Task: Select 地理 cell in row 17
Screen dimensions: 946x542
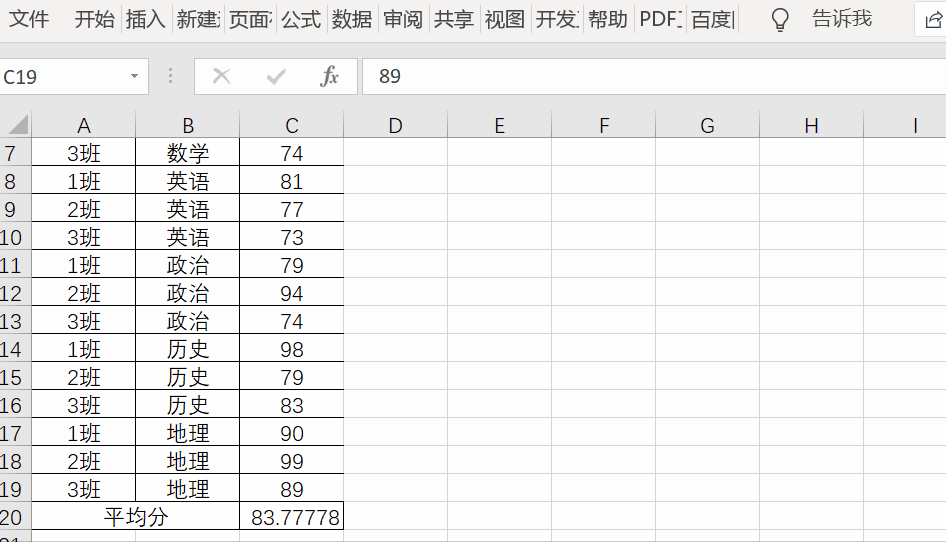Action: (188, 433)
